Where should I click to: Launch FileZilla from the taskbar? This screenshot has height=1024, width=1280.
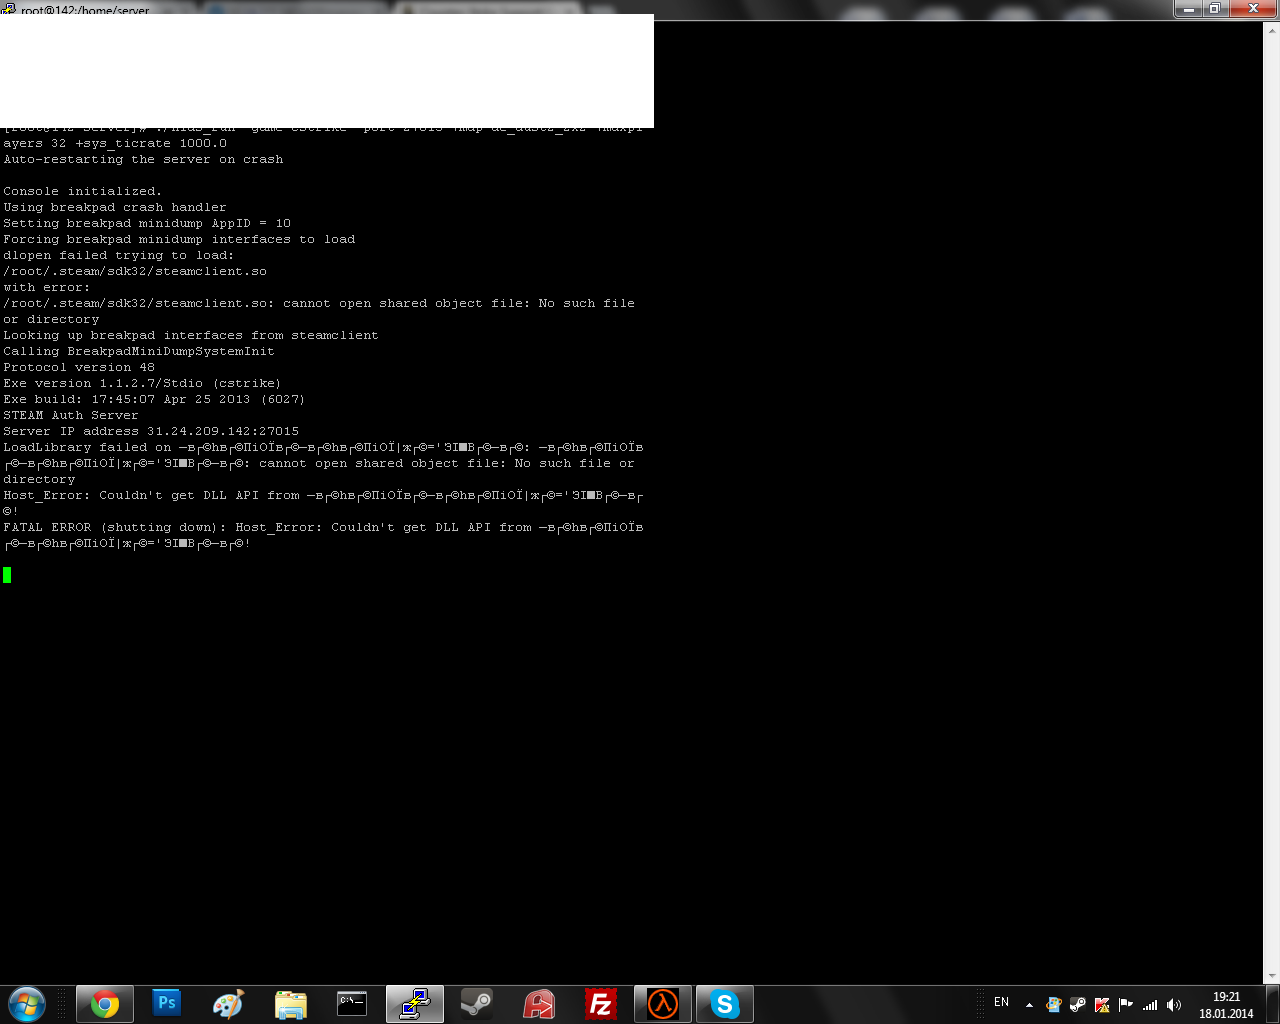[601, 1004]
